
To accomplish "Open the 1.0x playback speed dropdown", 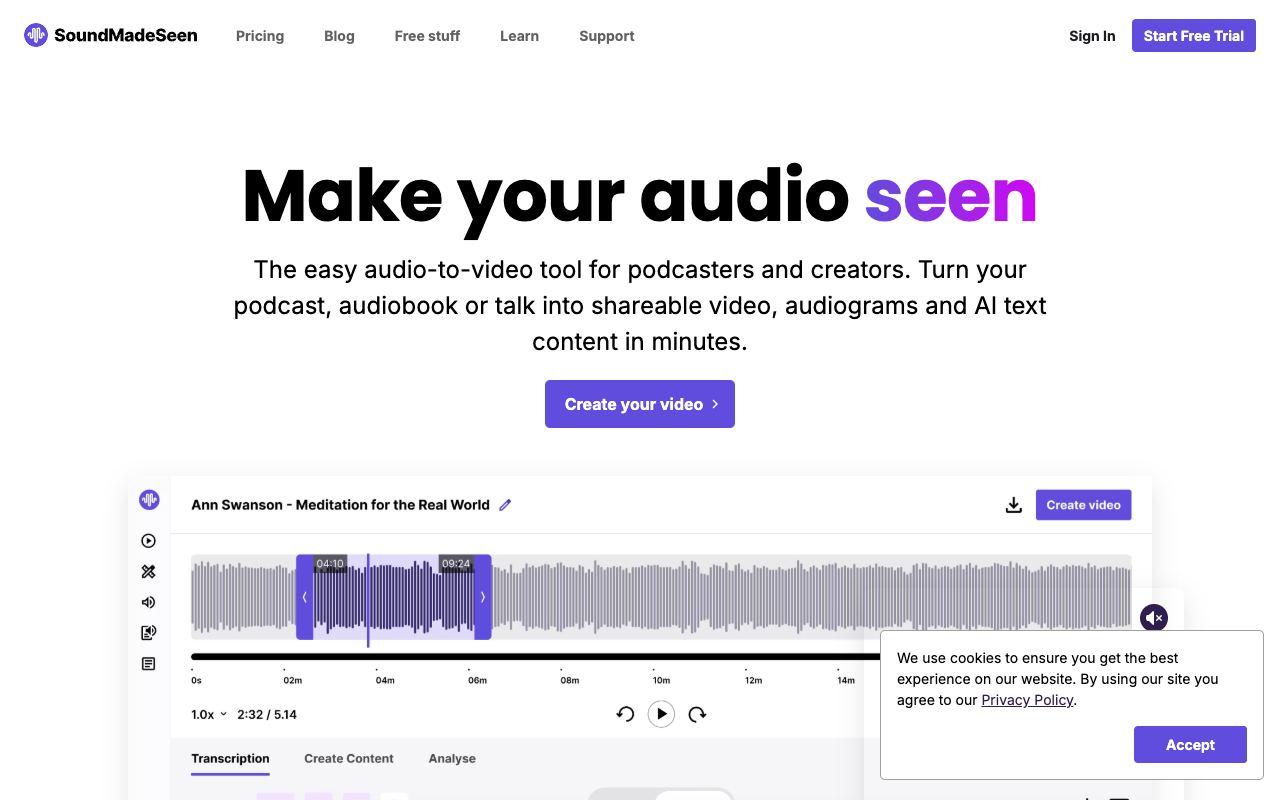I will [209, 714].
